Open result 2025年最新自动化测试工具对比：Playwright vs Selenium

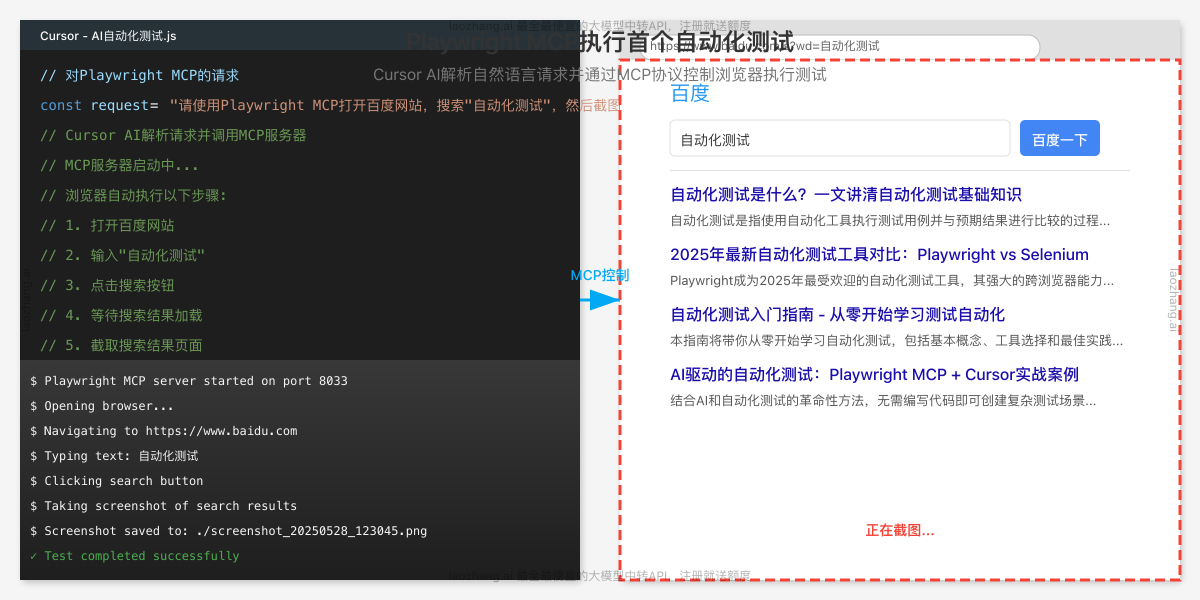(879, 254)
